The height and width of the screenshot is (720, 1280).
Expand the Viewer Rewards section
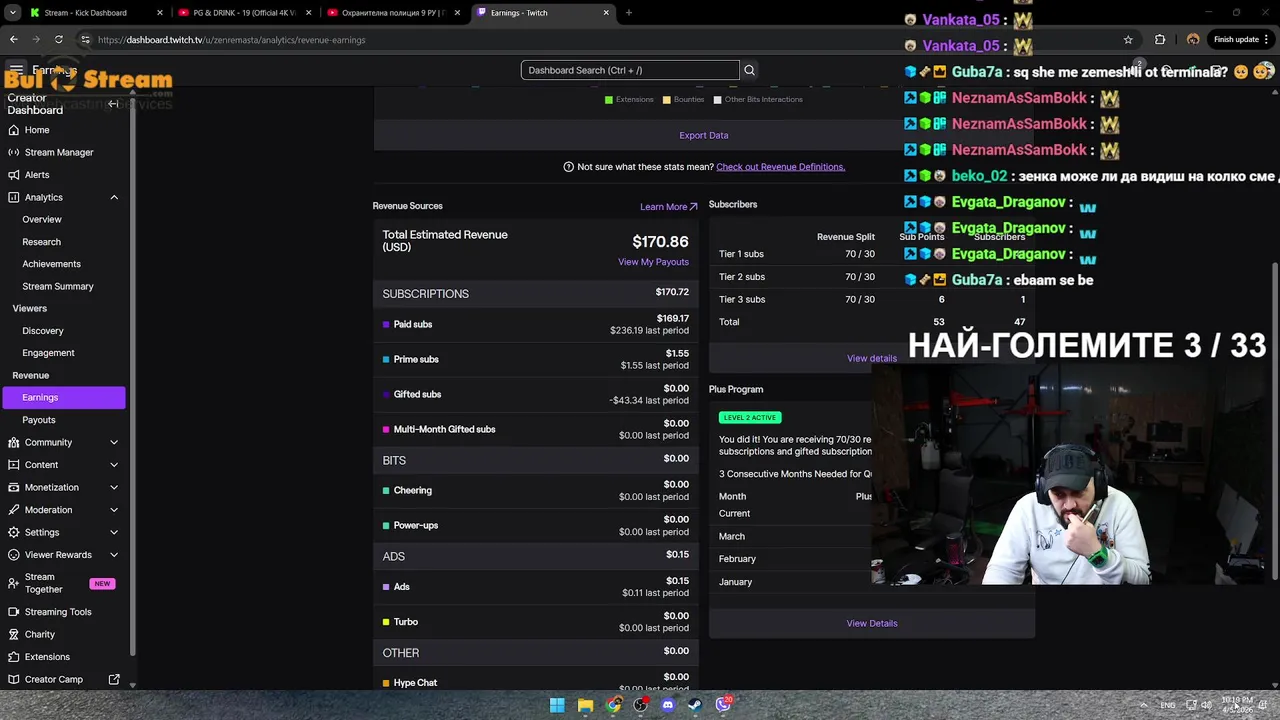pyautogui.click(x=114, y=555)
